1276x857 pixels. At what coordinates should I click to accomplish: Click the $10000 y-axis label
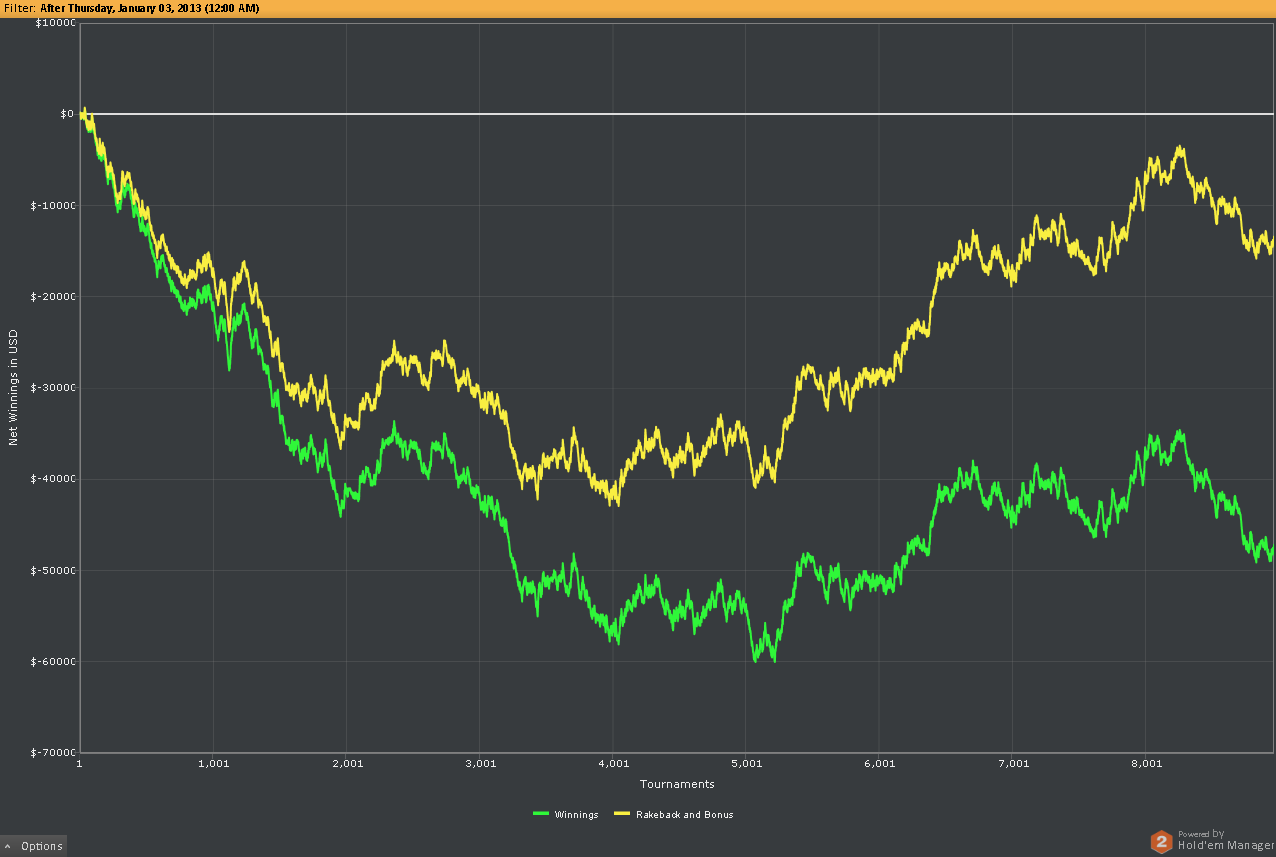[x=56, y=23]
